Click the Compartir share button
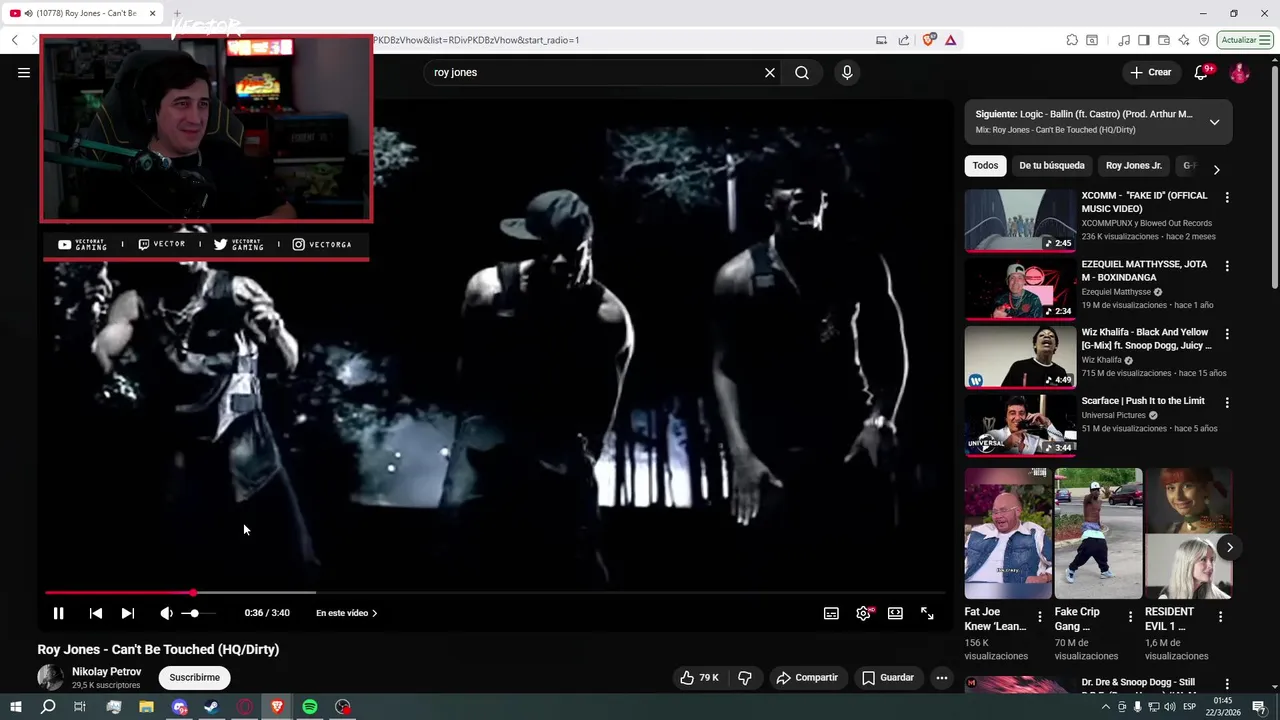 (x=807, y=677)
